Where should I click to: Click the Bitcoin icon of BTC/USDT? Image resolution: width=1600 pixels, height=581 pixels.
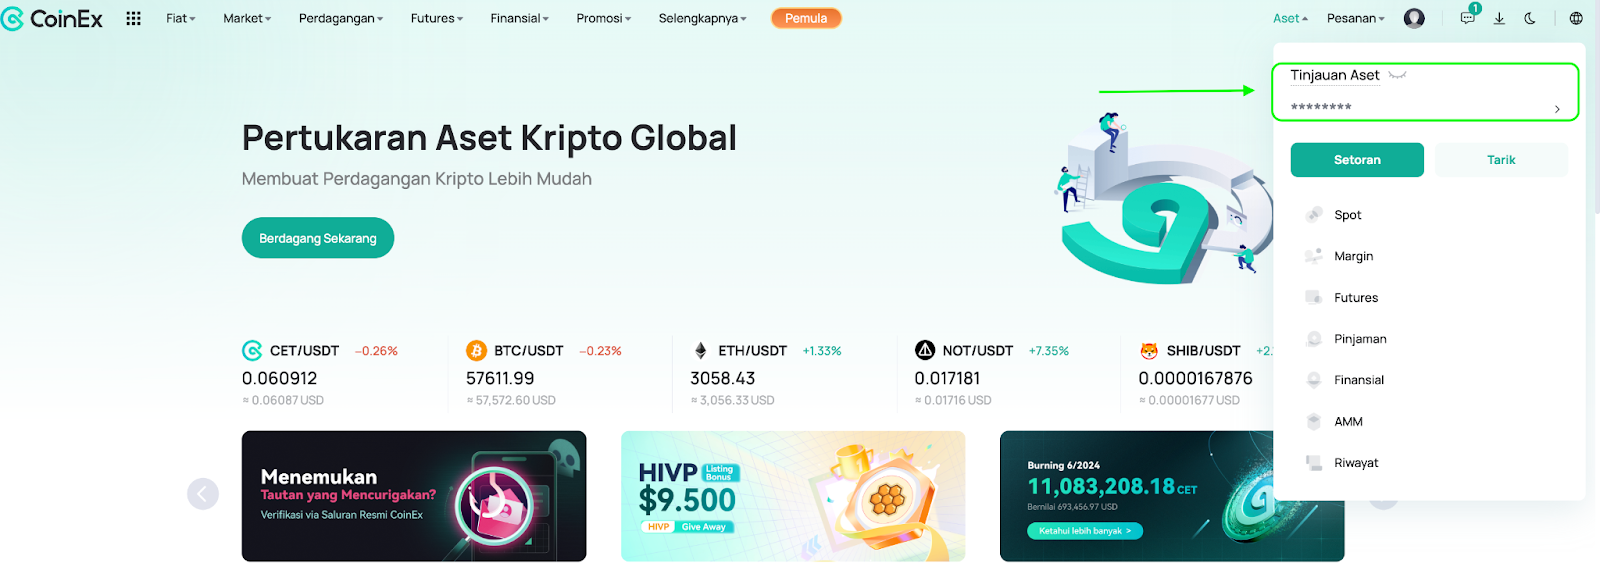pyautogui.click(x=476, y=350)
